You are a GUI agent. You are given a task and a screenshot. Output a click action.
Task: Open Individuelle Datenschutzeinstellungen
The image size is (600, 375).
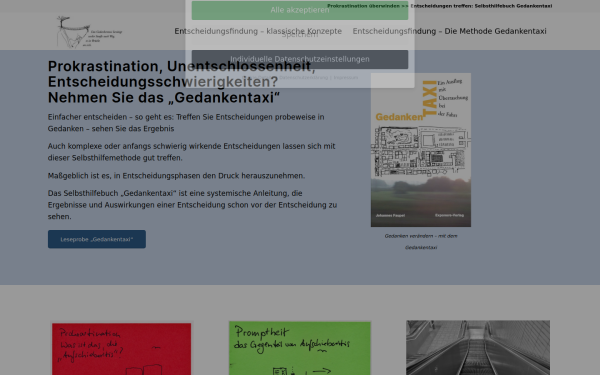300,59
